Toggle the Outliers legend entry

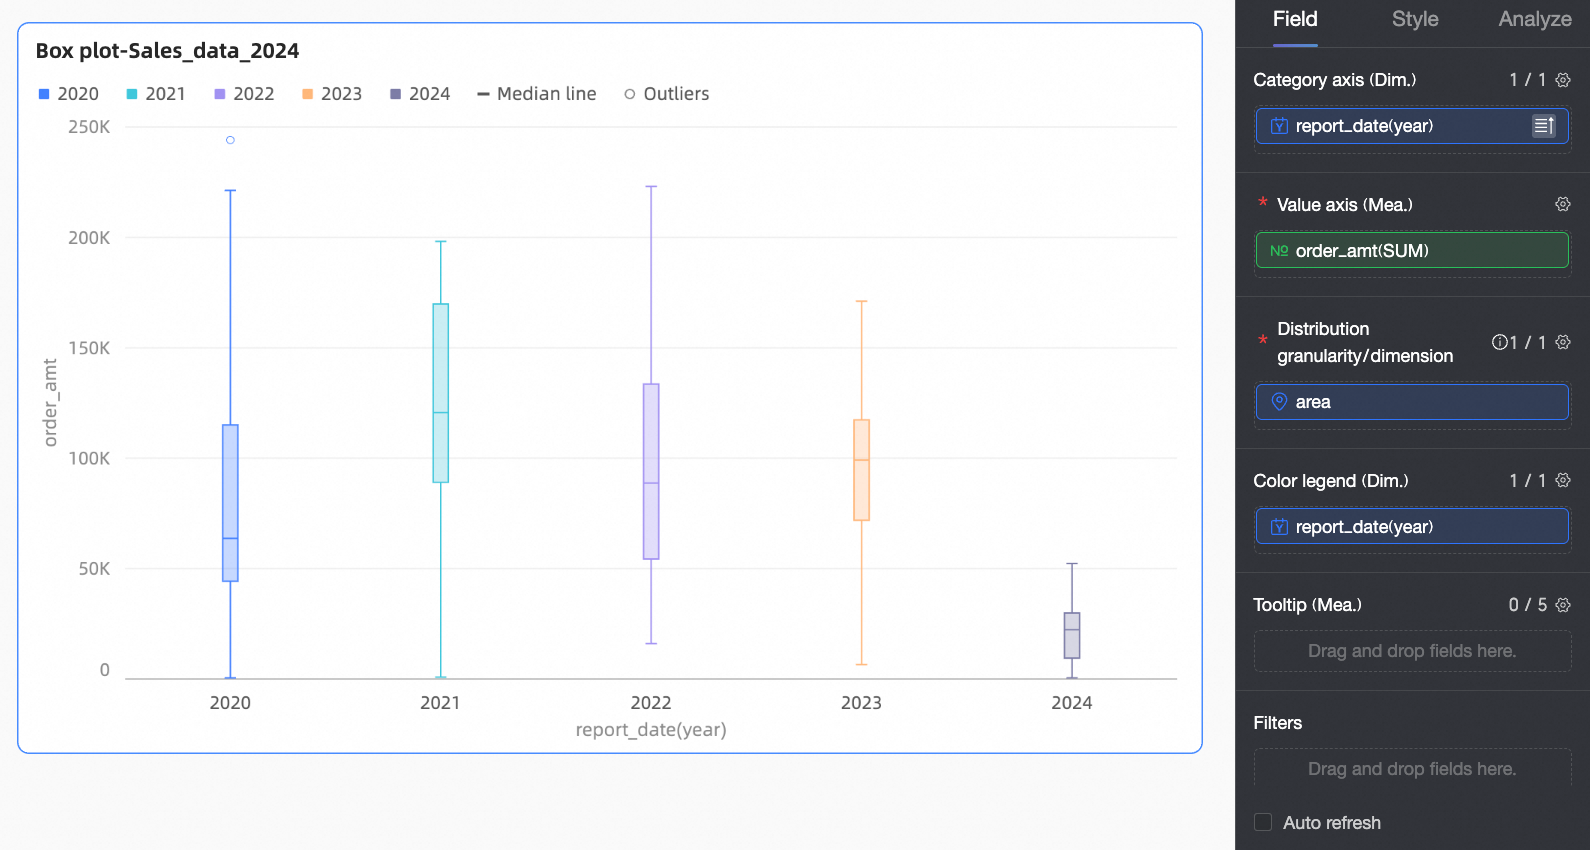click(667, 94)
